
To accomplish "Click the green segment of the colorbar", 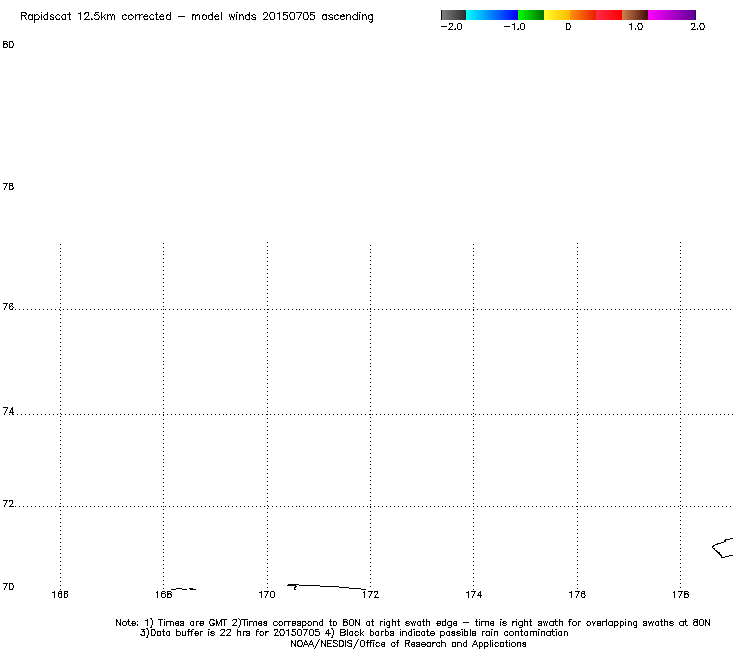I will pyautogui.click(x=531, y=15).
